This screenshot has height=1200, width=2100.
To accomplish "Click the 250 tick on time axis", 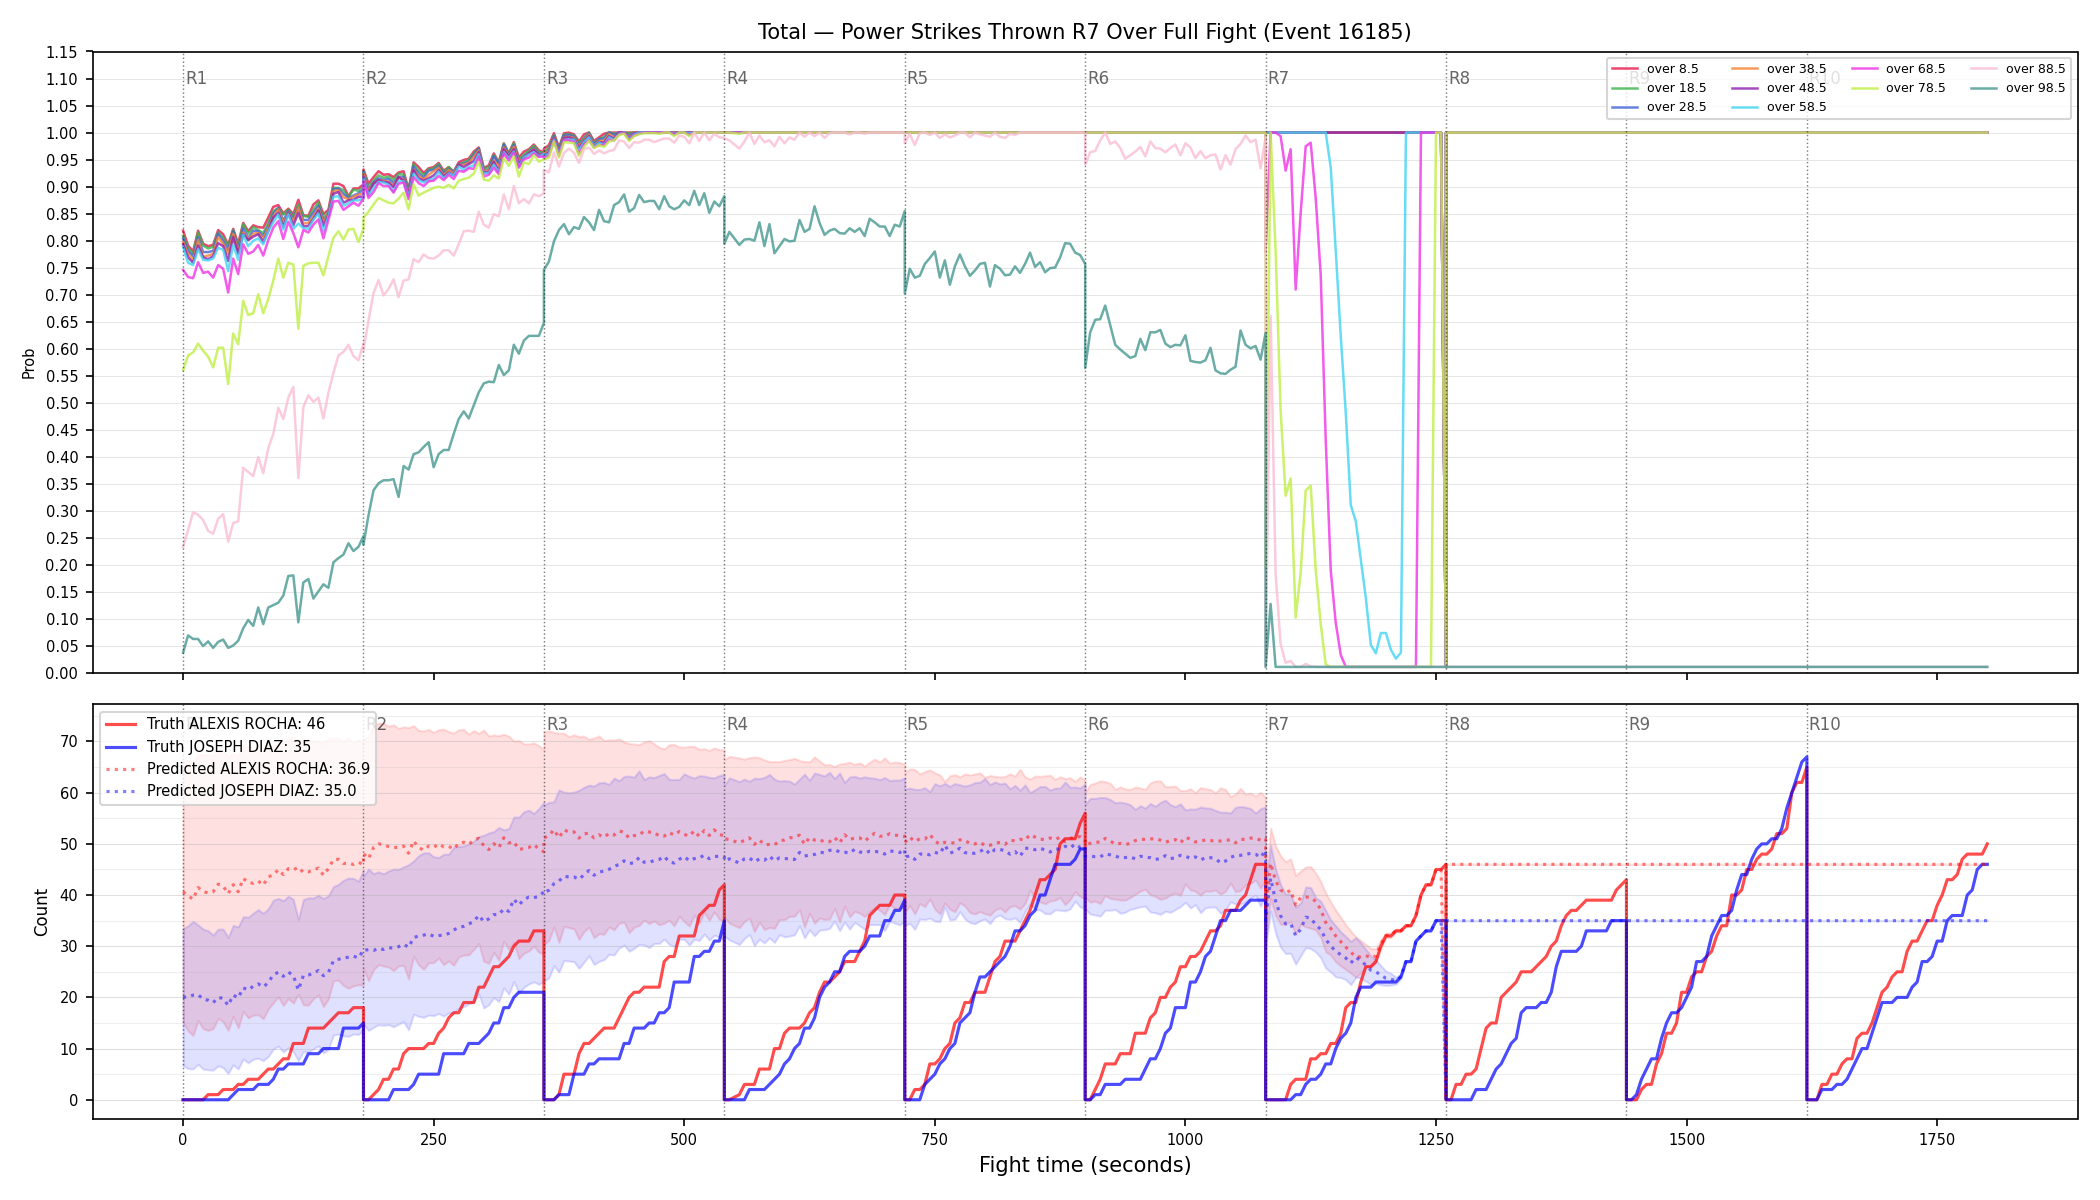I will pyautogui.click(x=433, y=1139).
